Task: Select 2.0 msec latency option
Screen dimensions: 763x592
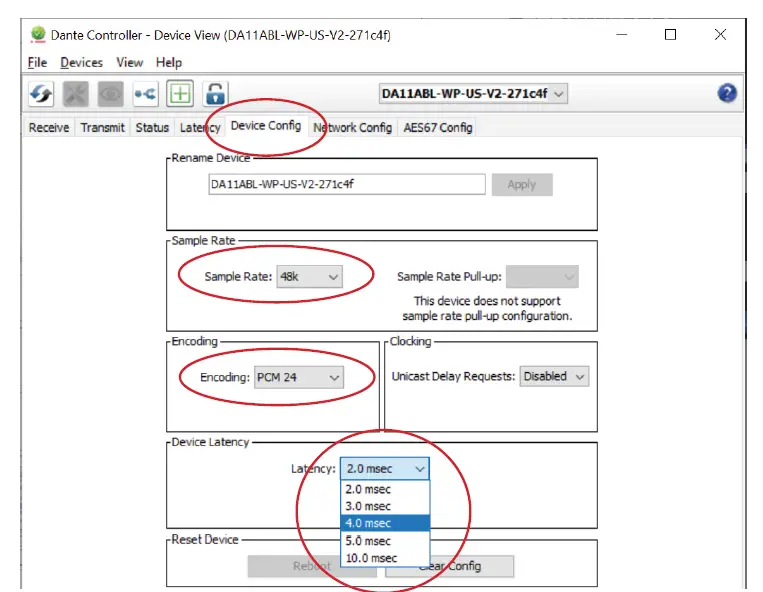Action: click(385, 489)
